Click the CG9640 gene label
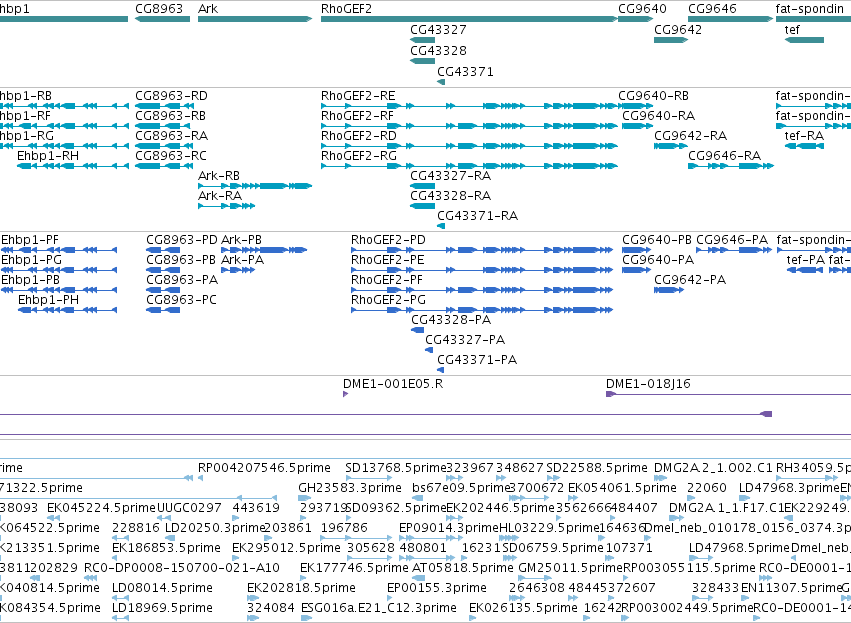The height and width of the screenshot is (623, 851). 642,9
